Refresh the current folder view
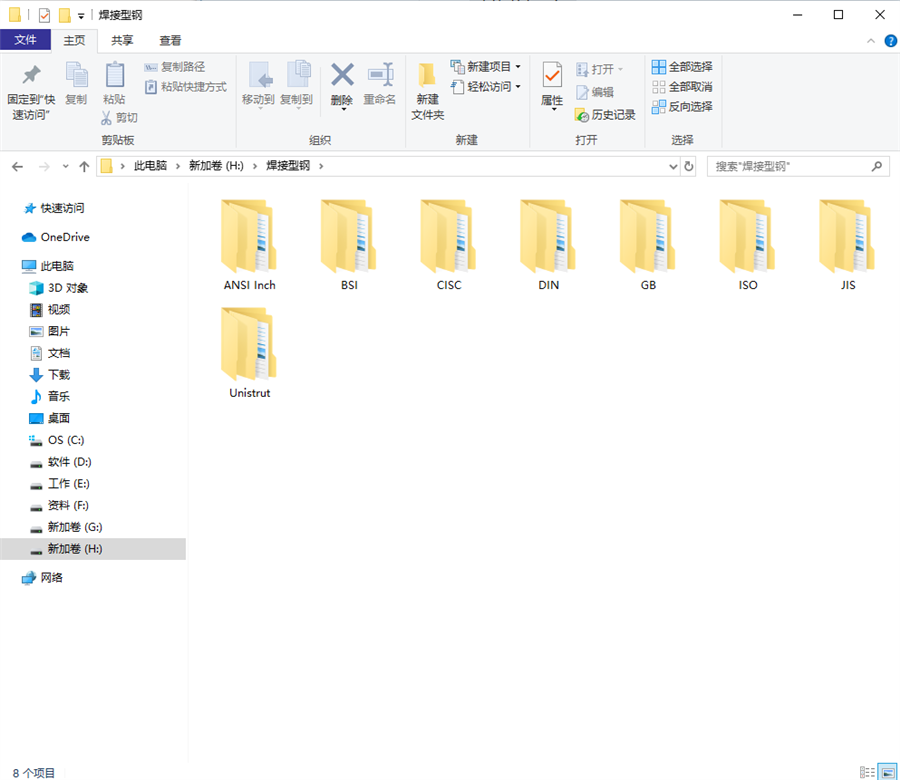 (x=688, y=166)
